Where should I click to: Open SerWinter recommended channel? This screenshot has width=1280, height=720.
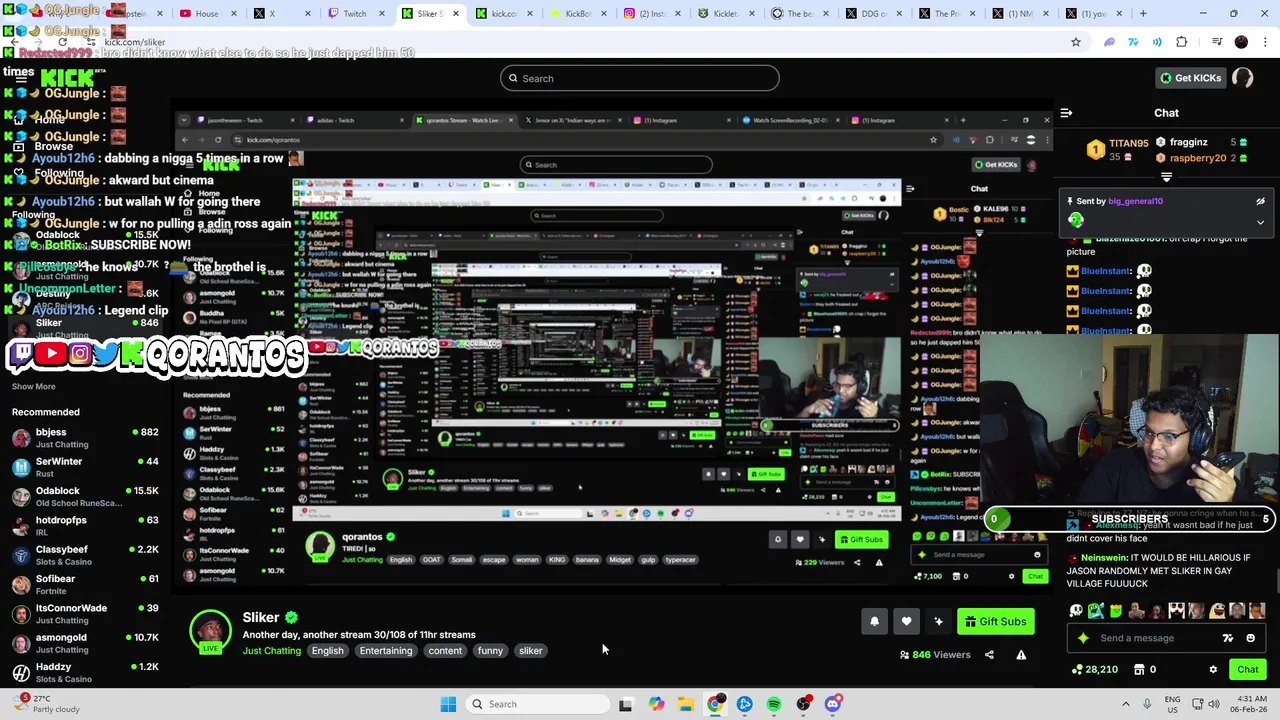(x=85, y=467)
